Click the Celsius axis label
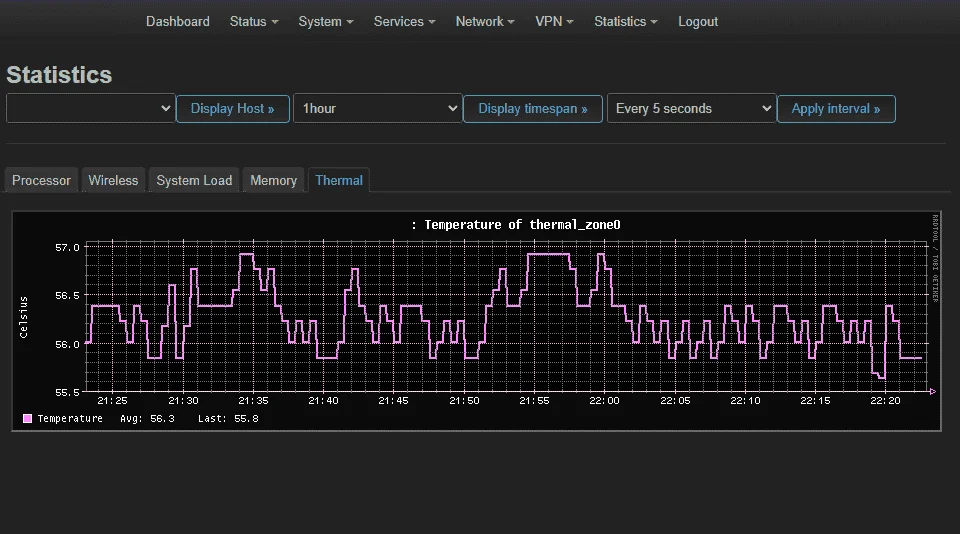 tap(23, 317)
